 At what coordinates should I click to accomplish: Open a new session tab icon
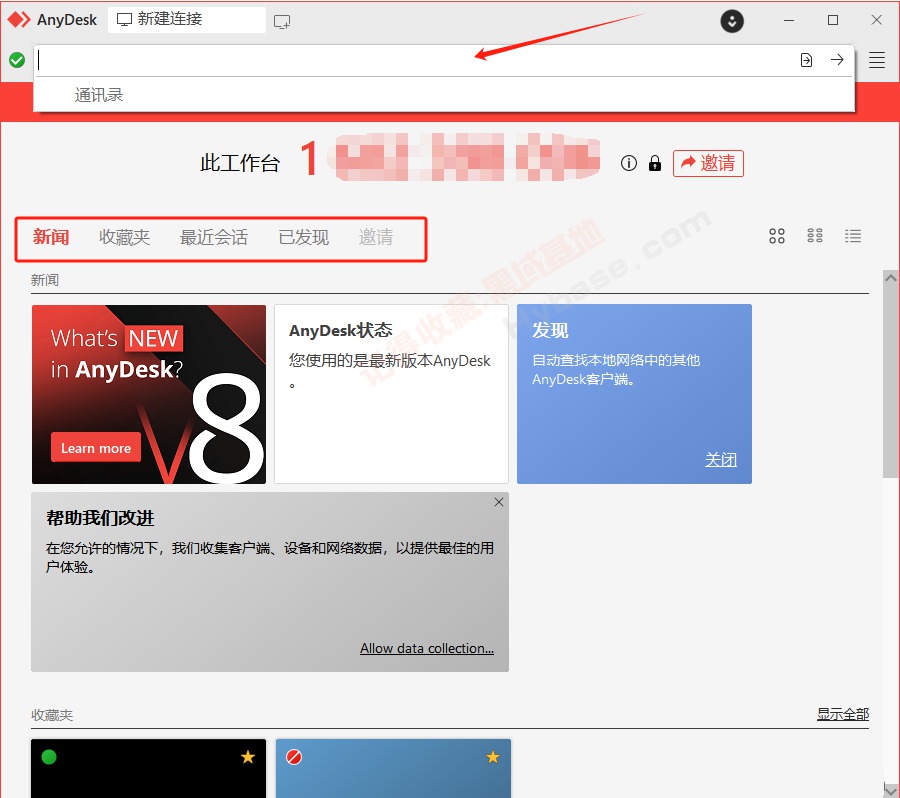click(x=282, y=22)
